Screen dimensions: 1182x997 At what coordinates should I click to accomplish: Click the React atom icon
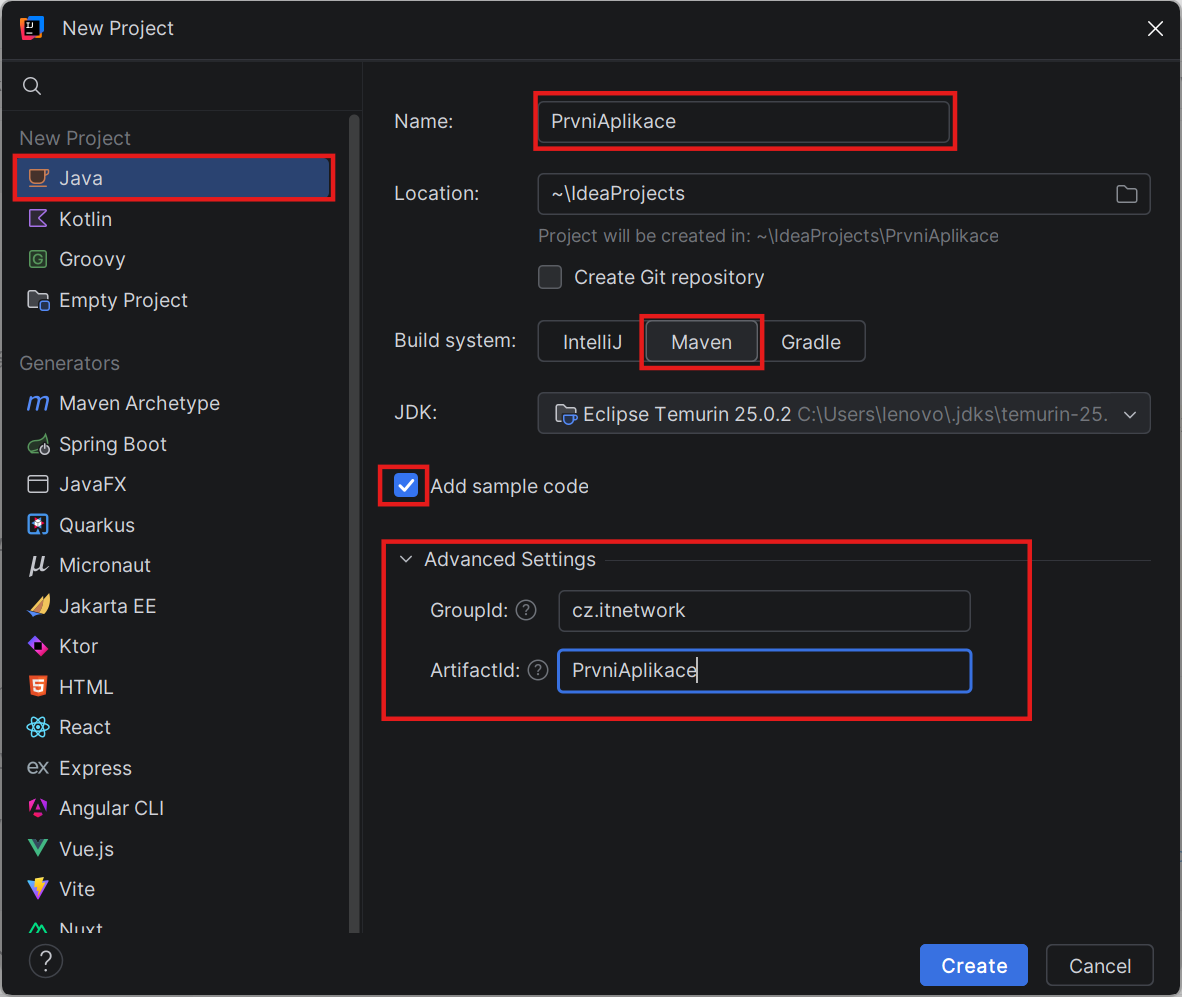tap(38, 727)
